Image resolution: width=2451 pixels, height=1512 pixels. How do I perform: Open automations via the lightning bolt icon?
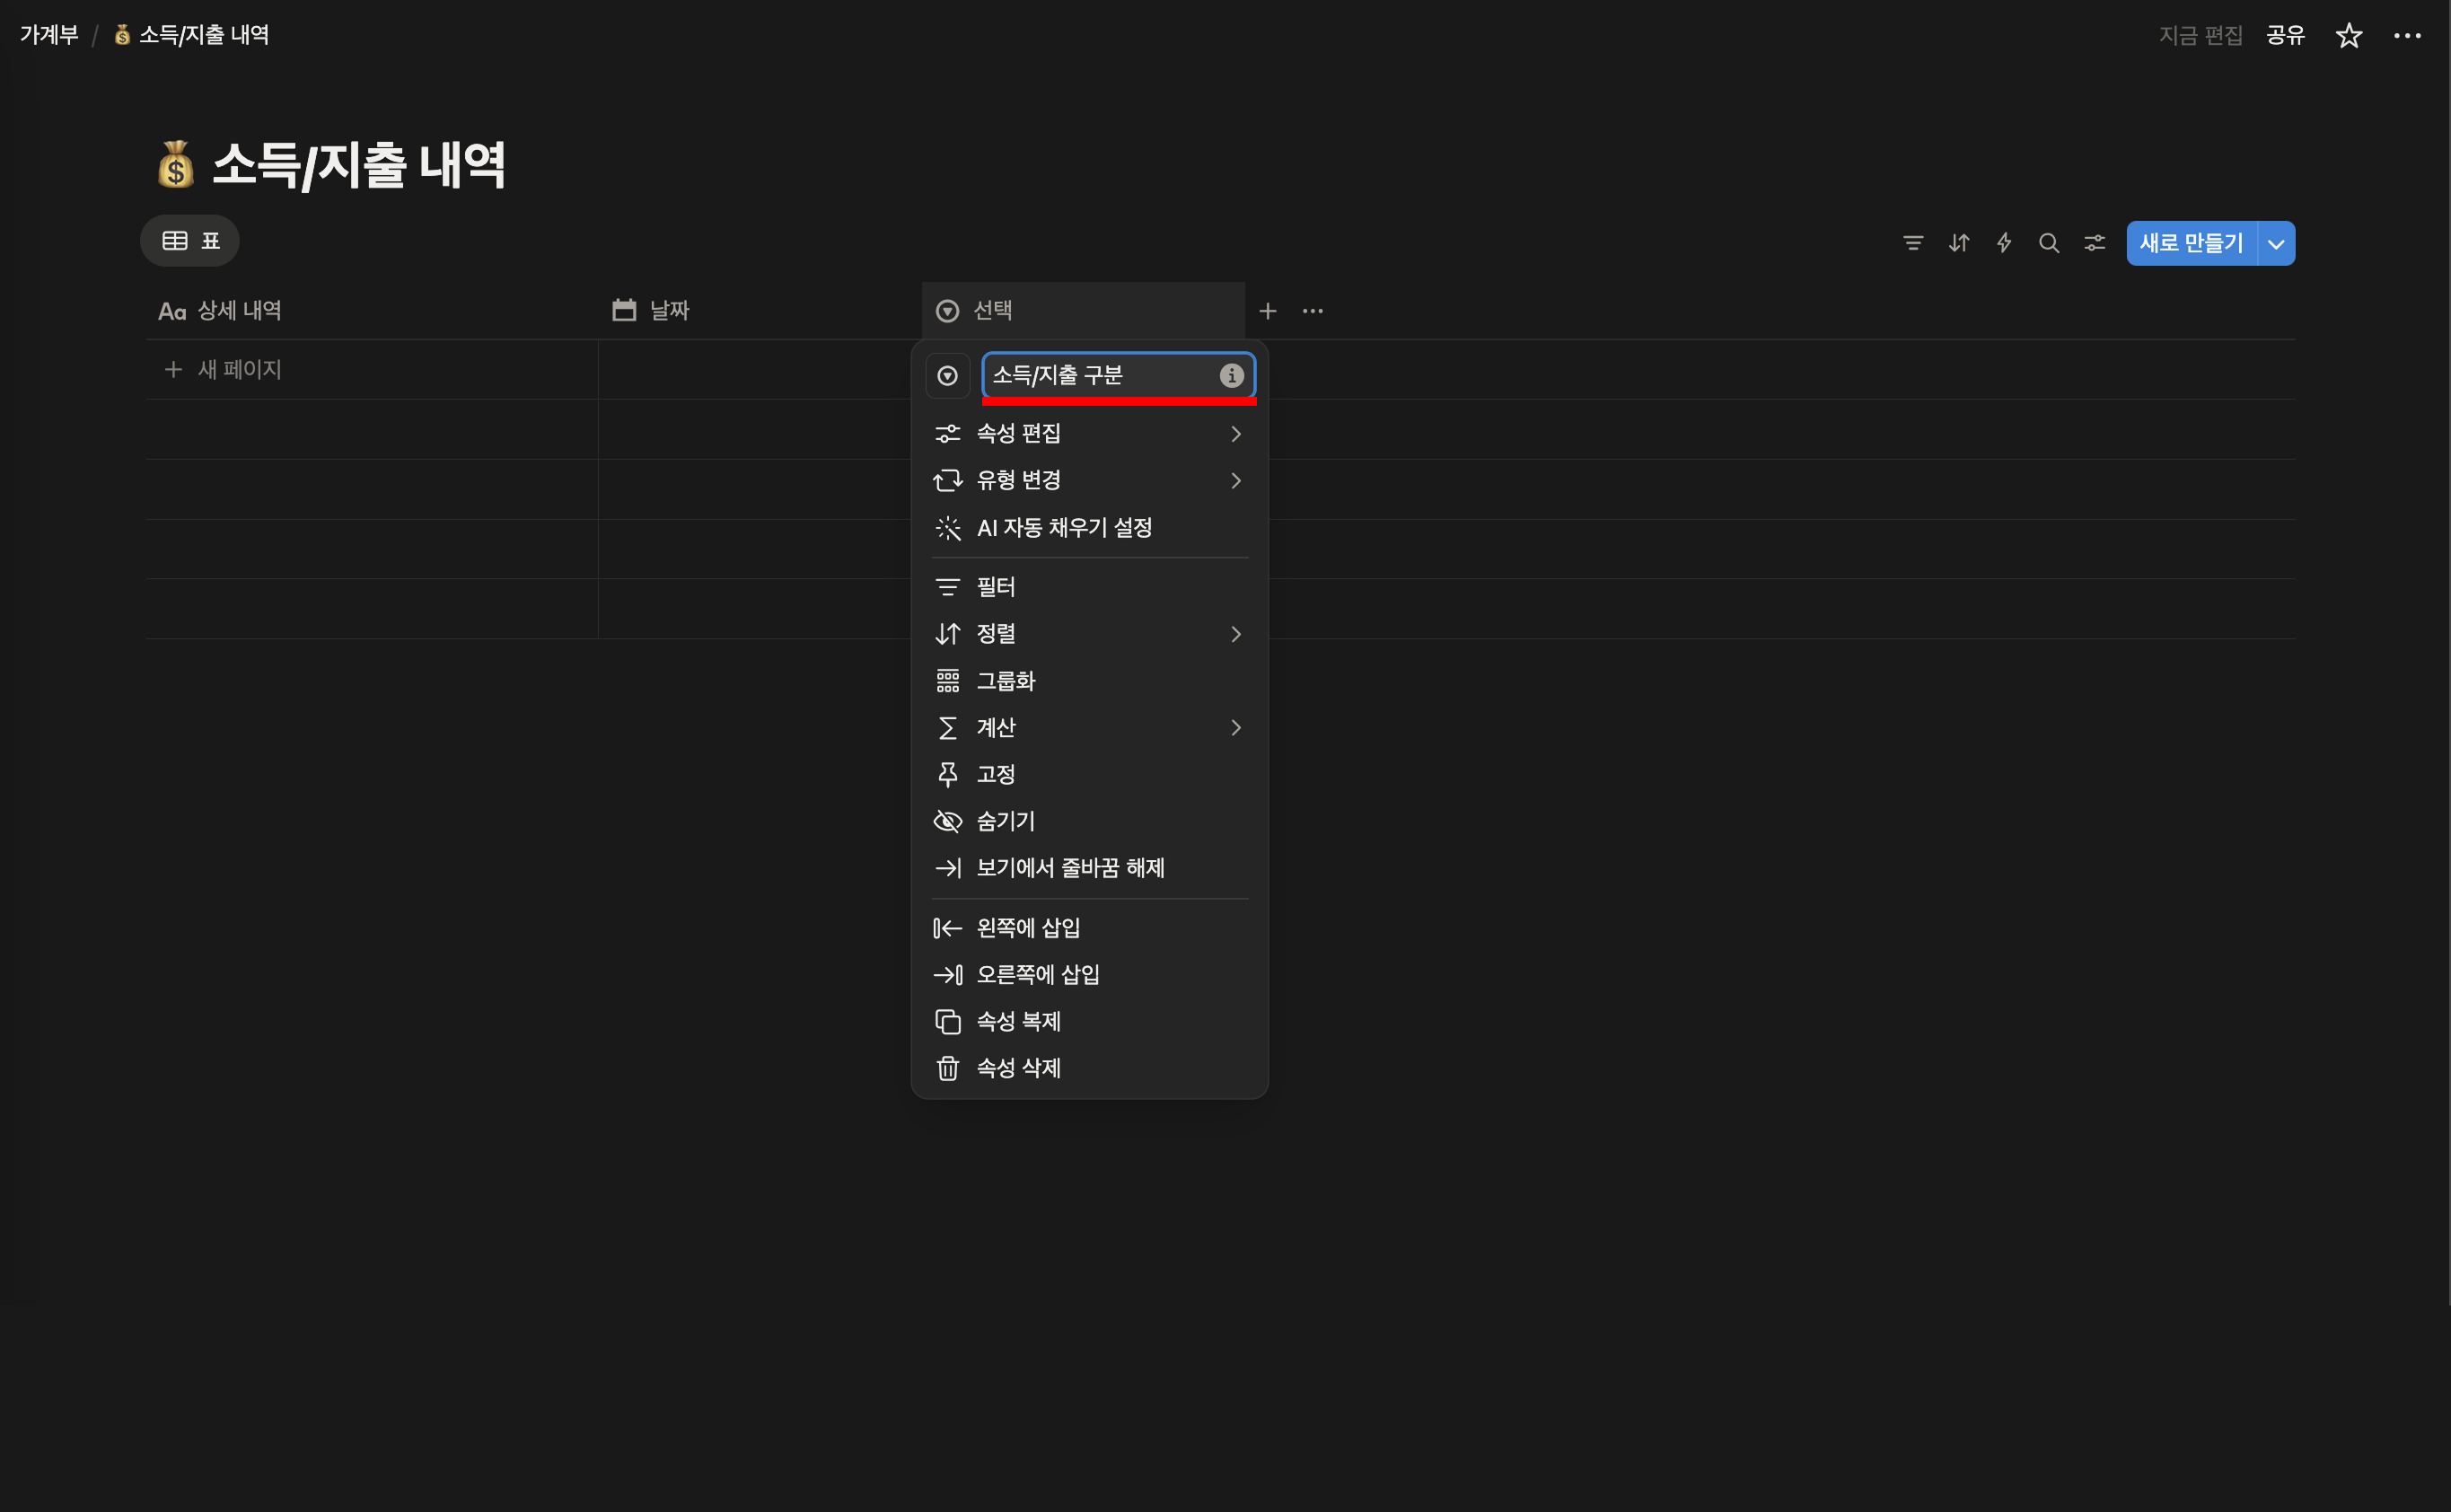[2003, 243]
